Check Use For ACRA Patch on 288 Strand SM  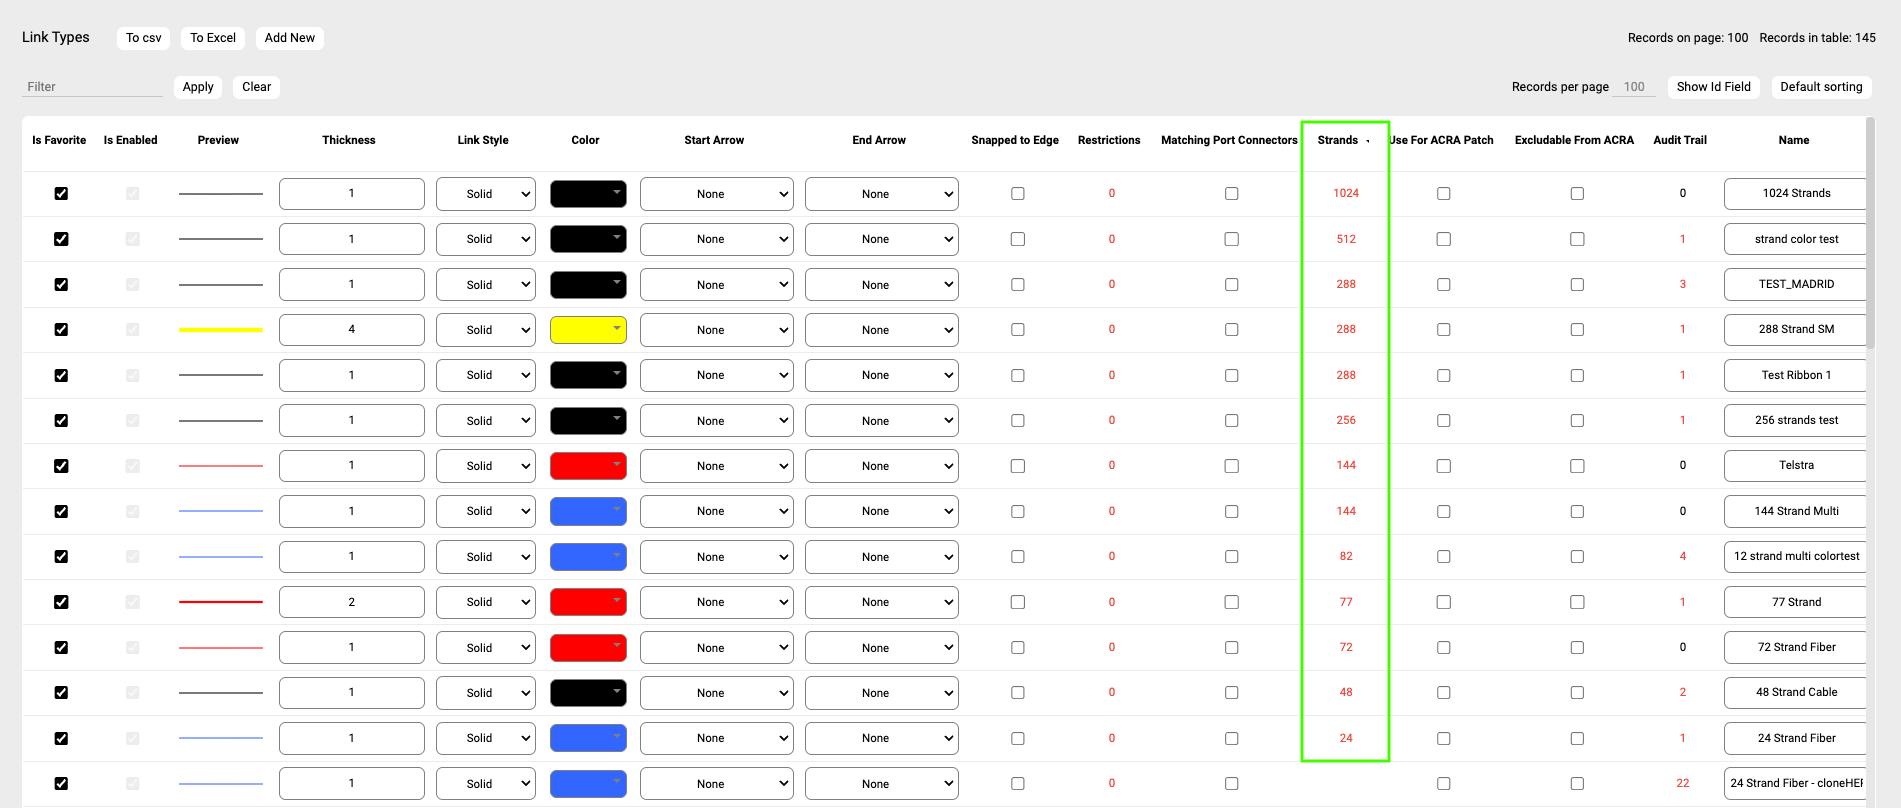(x=1443, y=330)
